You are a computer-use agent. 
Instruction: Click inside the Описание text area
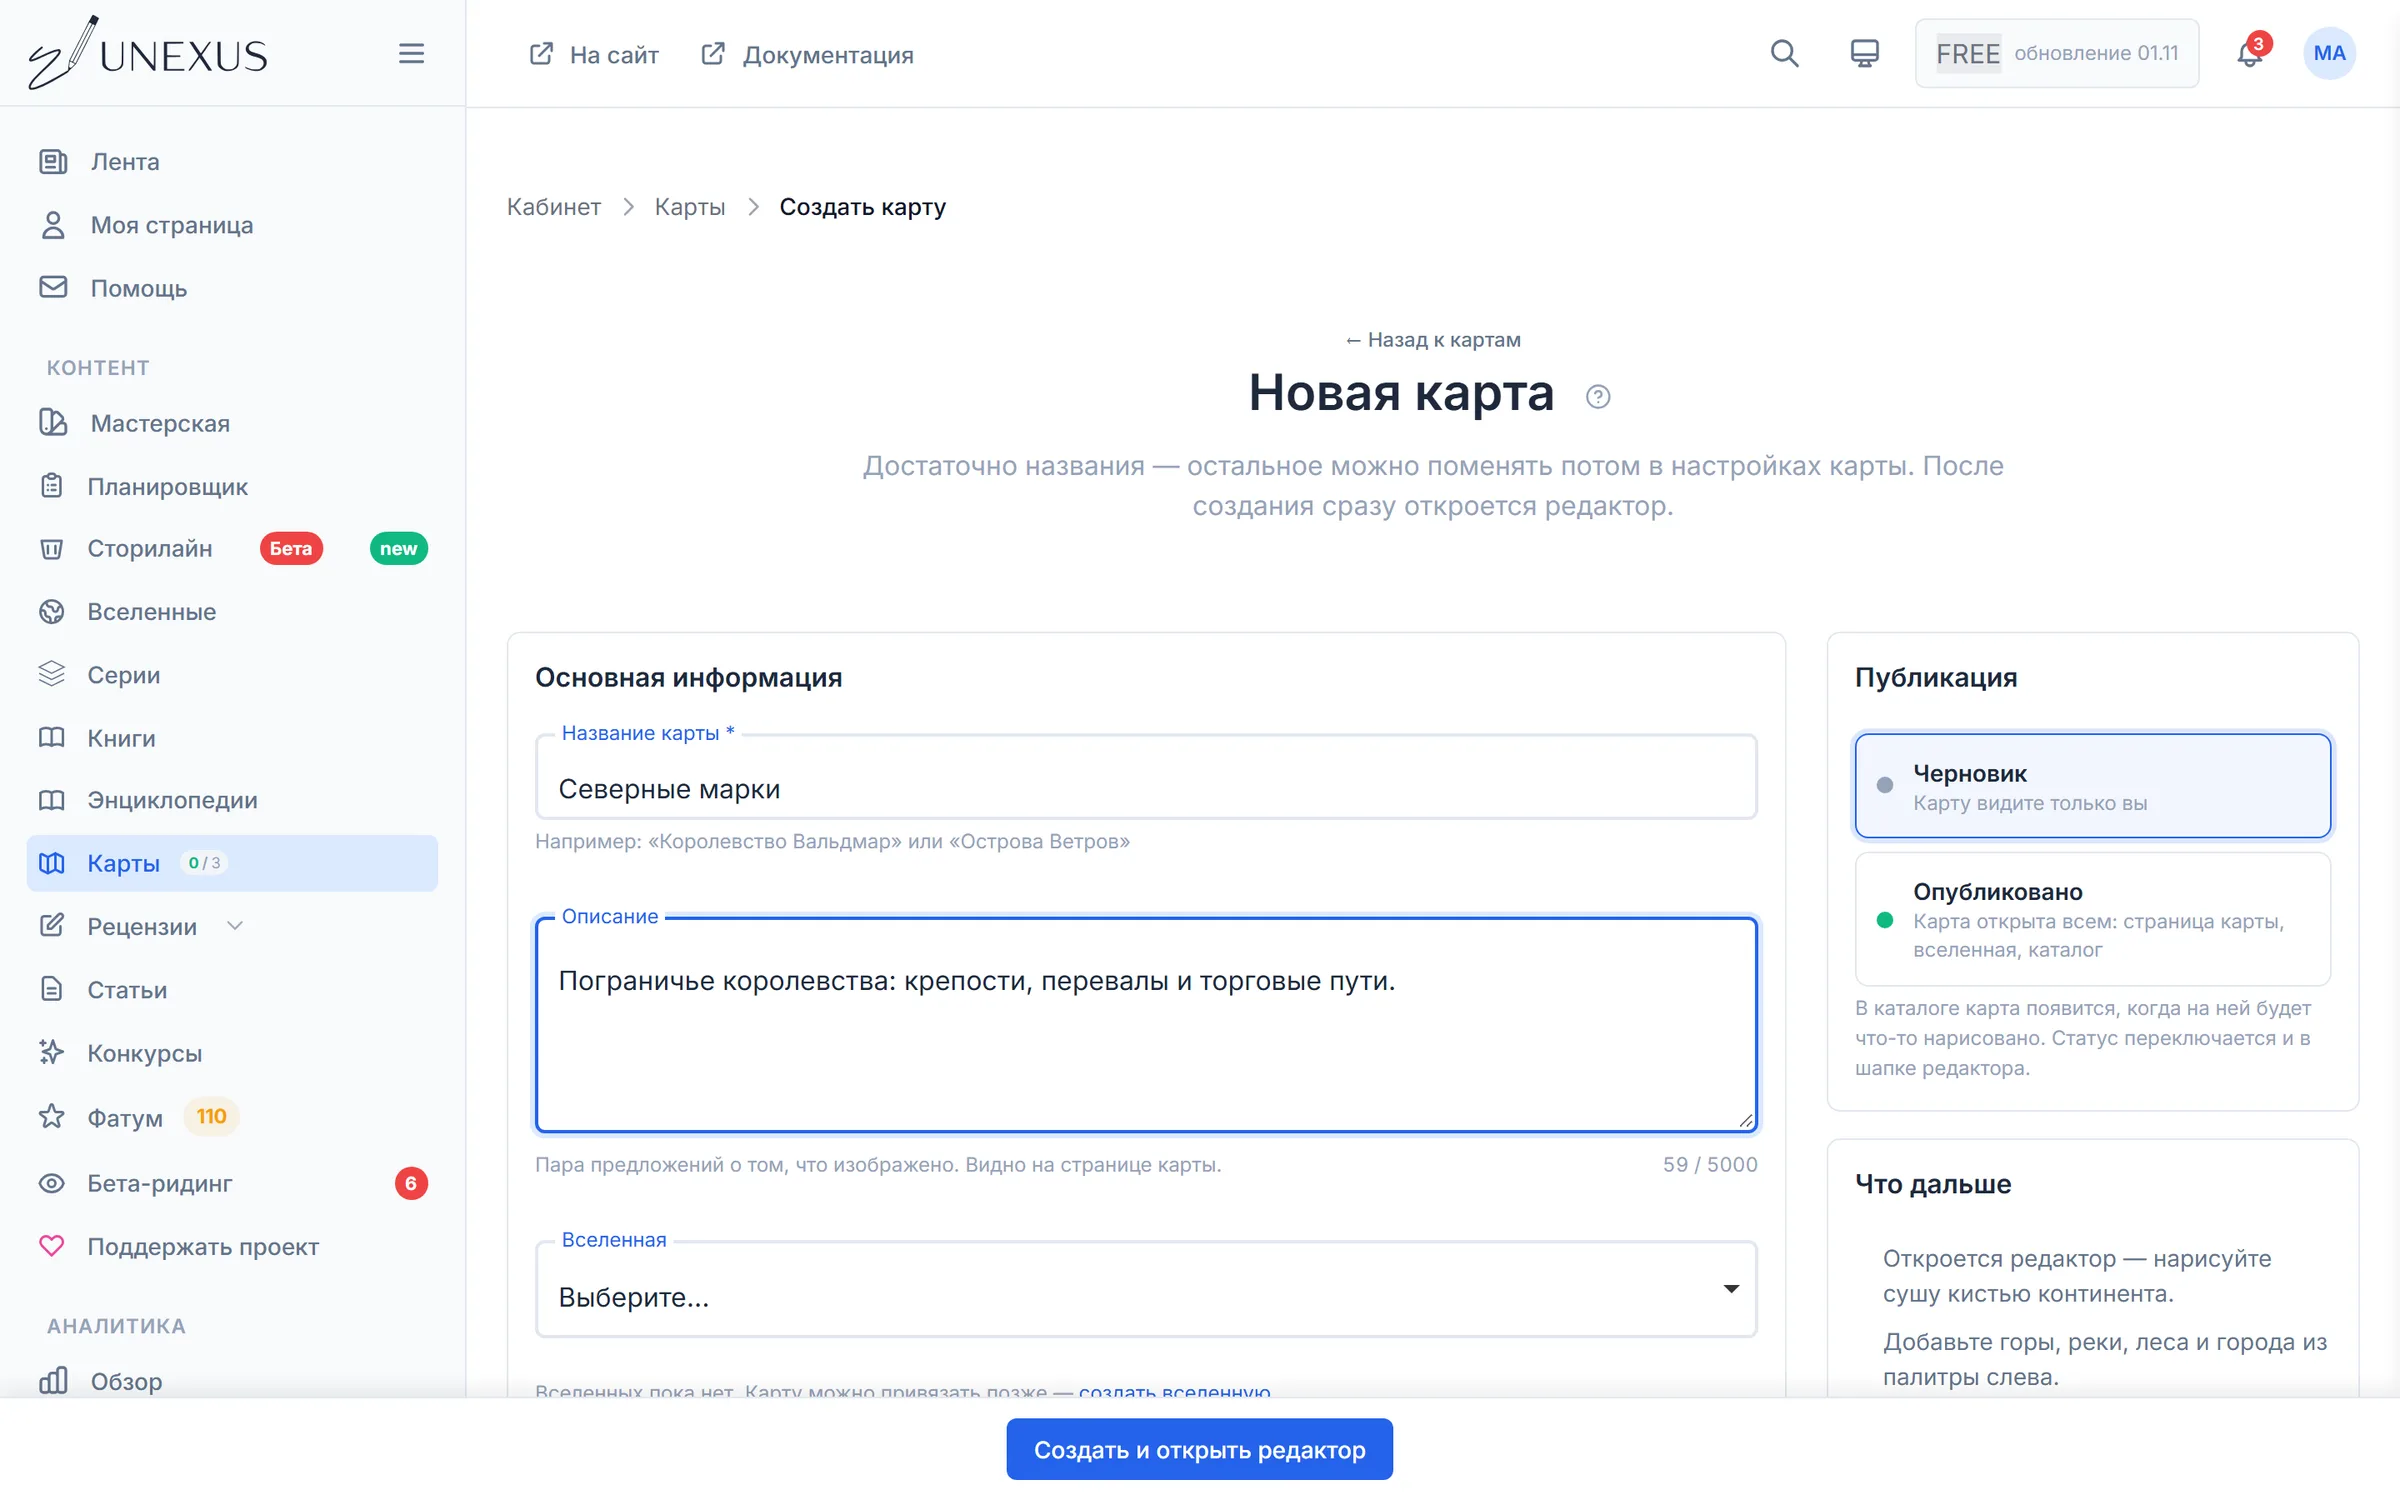click(x=1146, y=1025)
